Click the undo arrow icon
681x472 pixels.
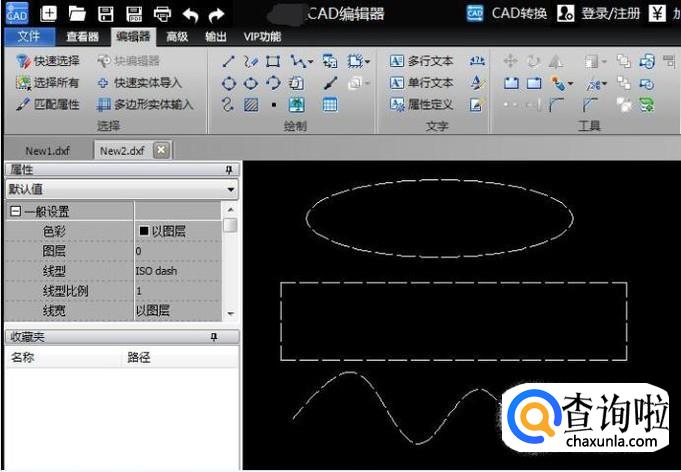[x=189, y=14]
